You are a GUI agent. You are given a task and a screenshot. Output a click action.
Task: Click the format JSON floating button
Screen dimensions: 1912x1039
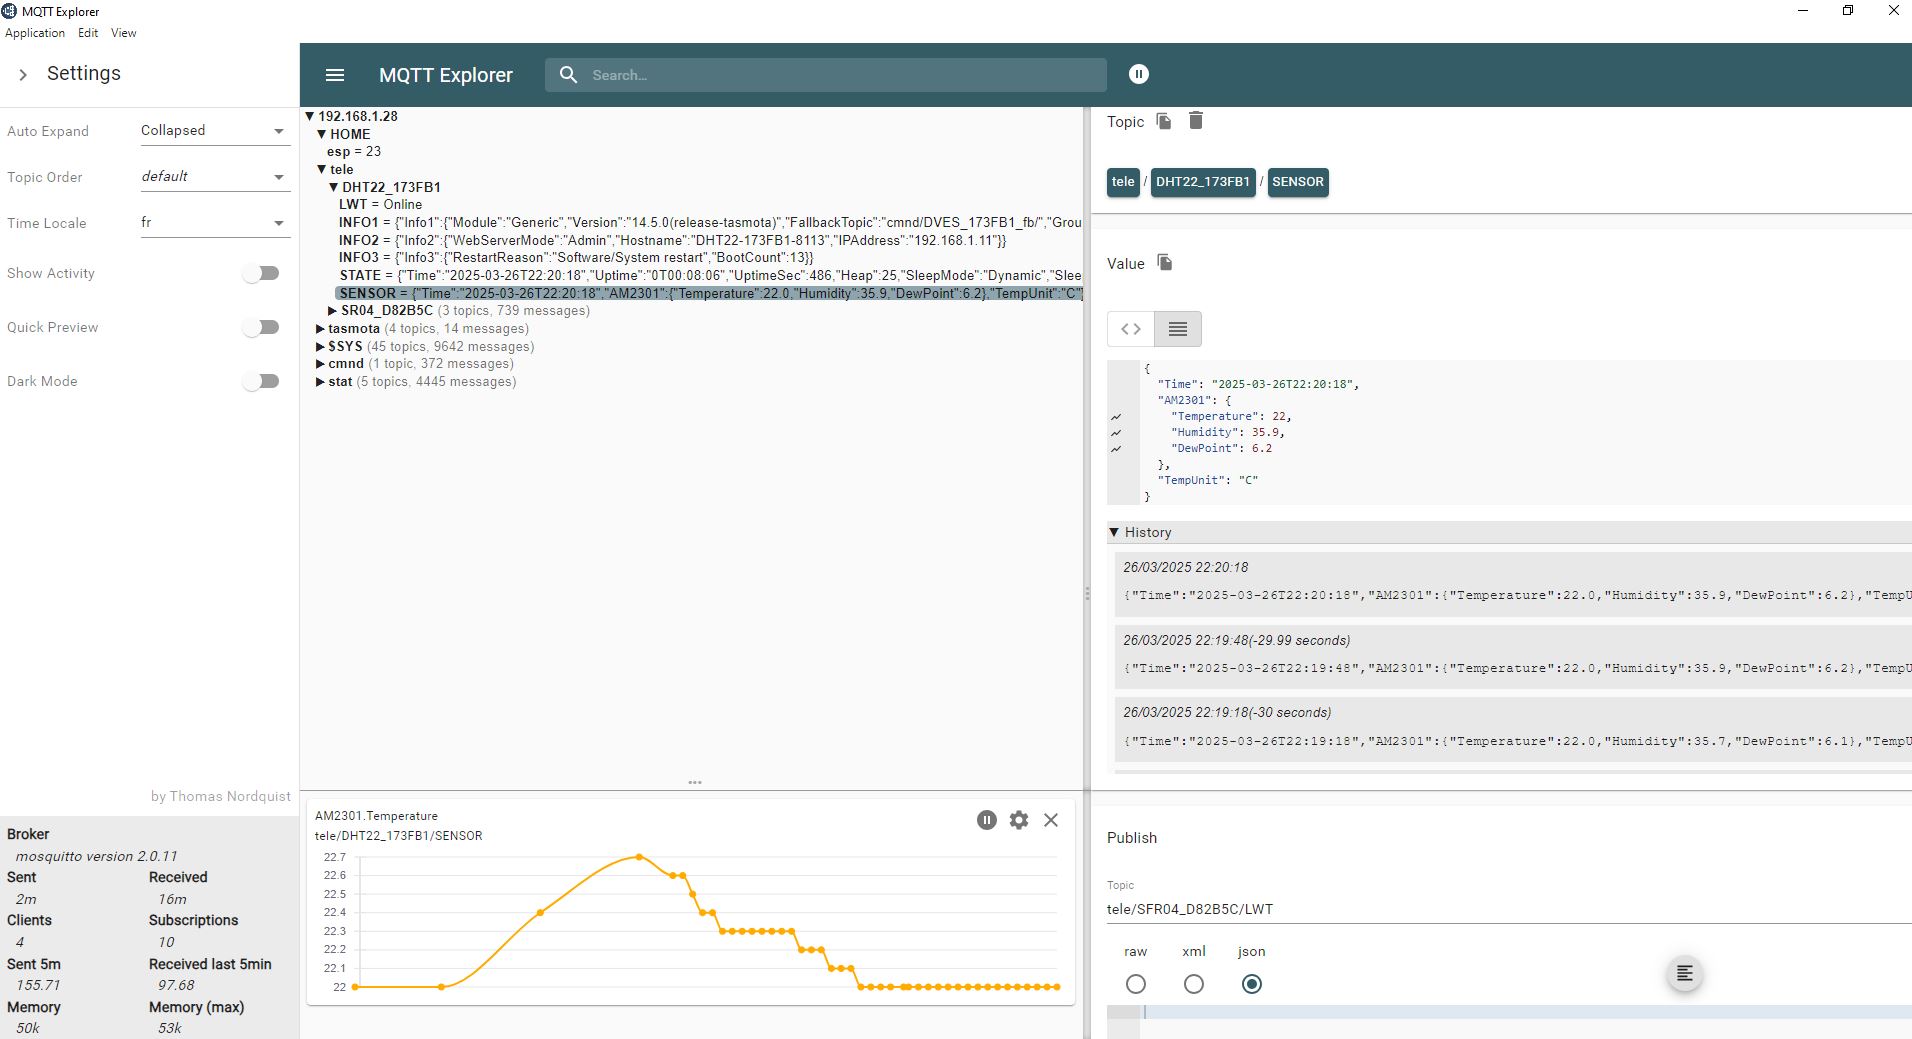(1685, 974)
